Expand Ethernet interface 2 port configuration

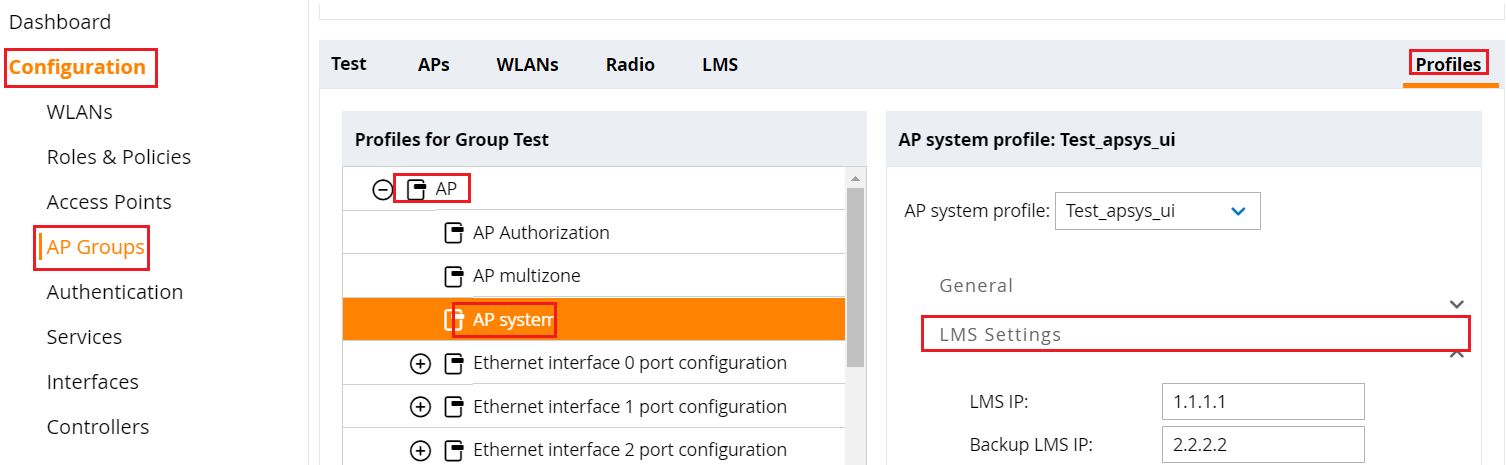[x=420, y=450]
